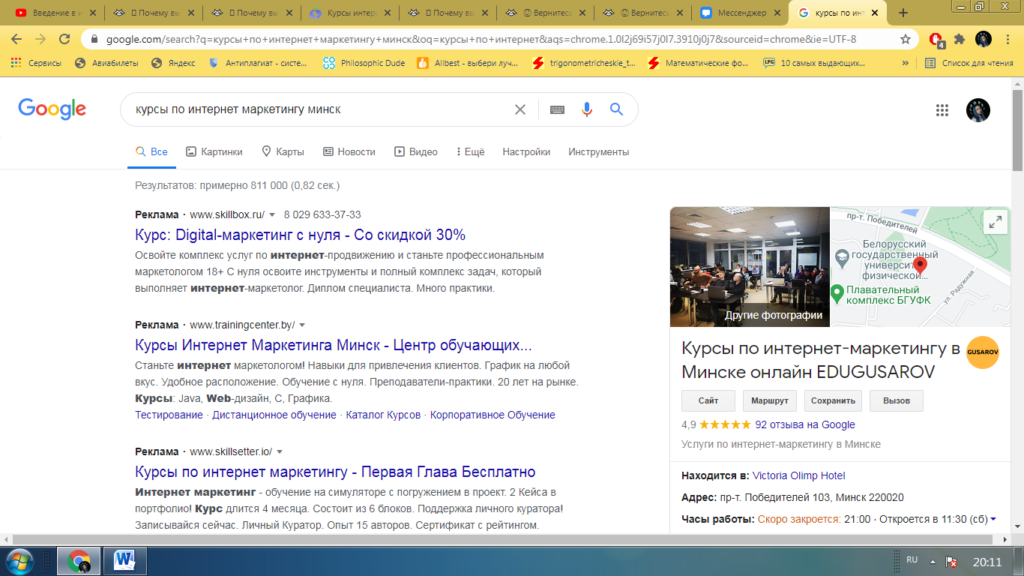The height and width of the screenshot is (576, 1024).
Task: Go back with the browser back arrow
Action: 16,39
